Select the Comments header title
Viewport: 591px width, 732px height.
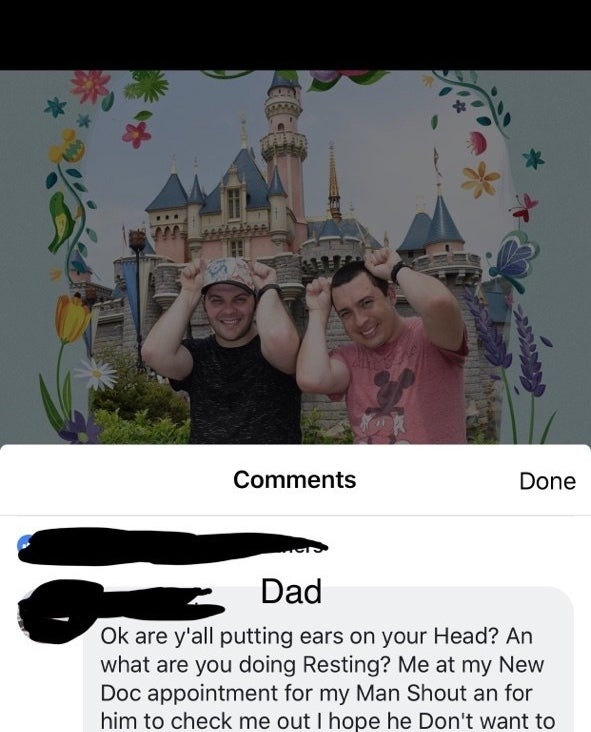[x=295, y=479]
